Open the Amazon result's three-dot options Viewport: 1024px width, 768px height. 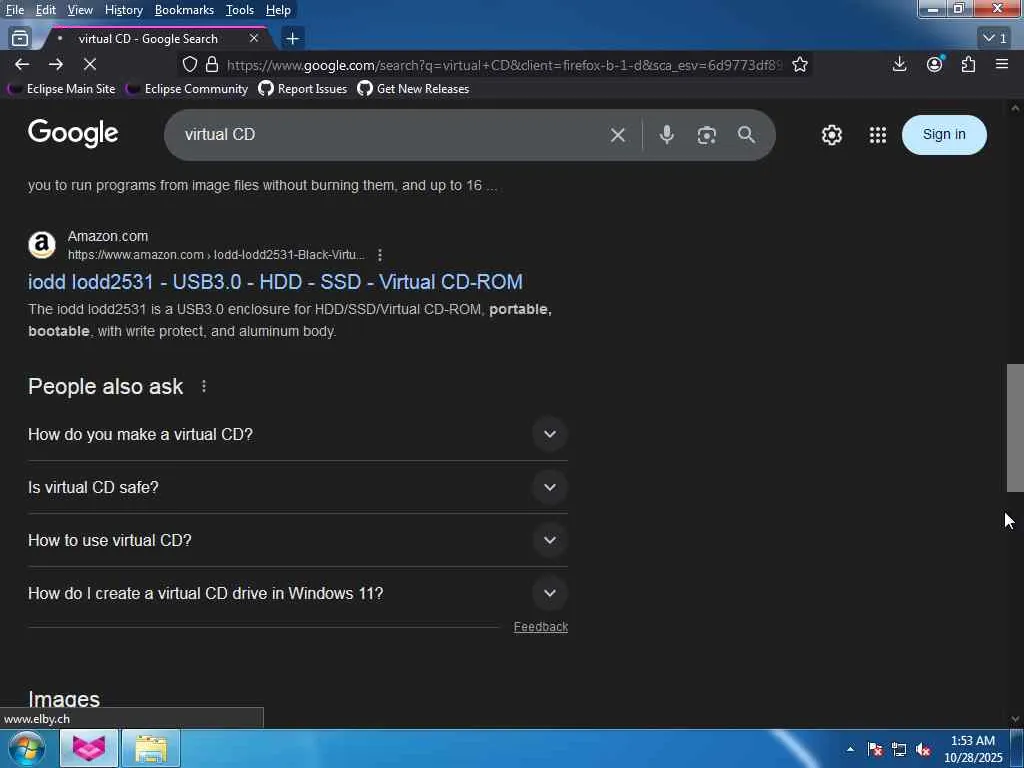[380, 255]
